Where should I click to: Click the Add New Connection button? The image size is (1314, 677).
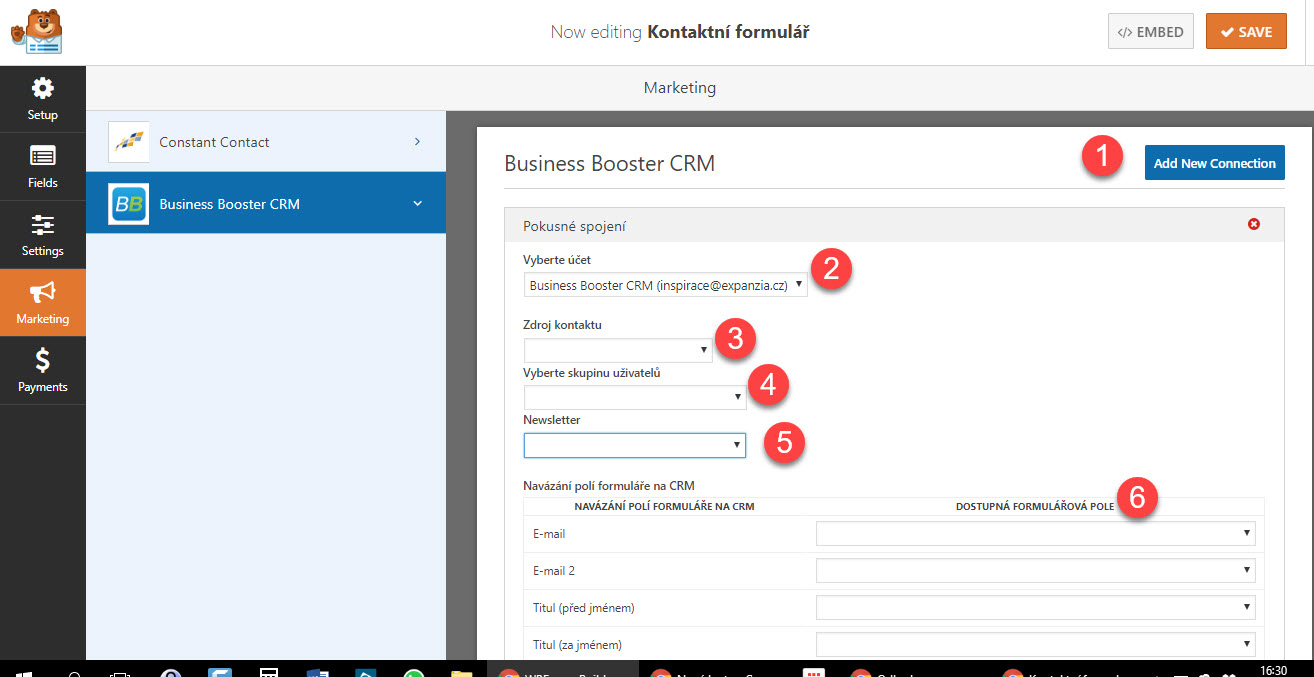[x=1215, y=163]
